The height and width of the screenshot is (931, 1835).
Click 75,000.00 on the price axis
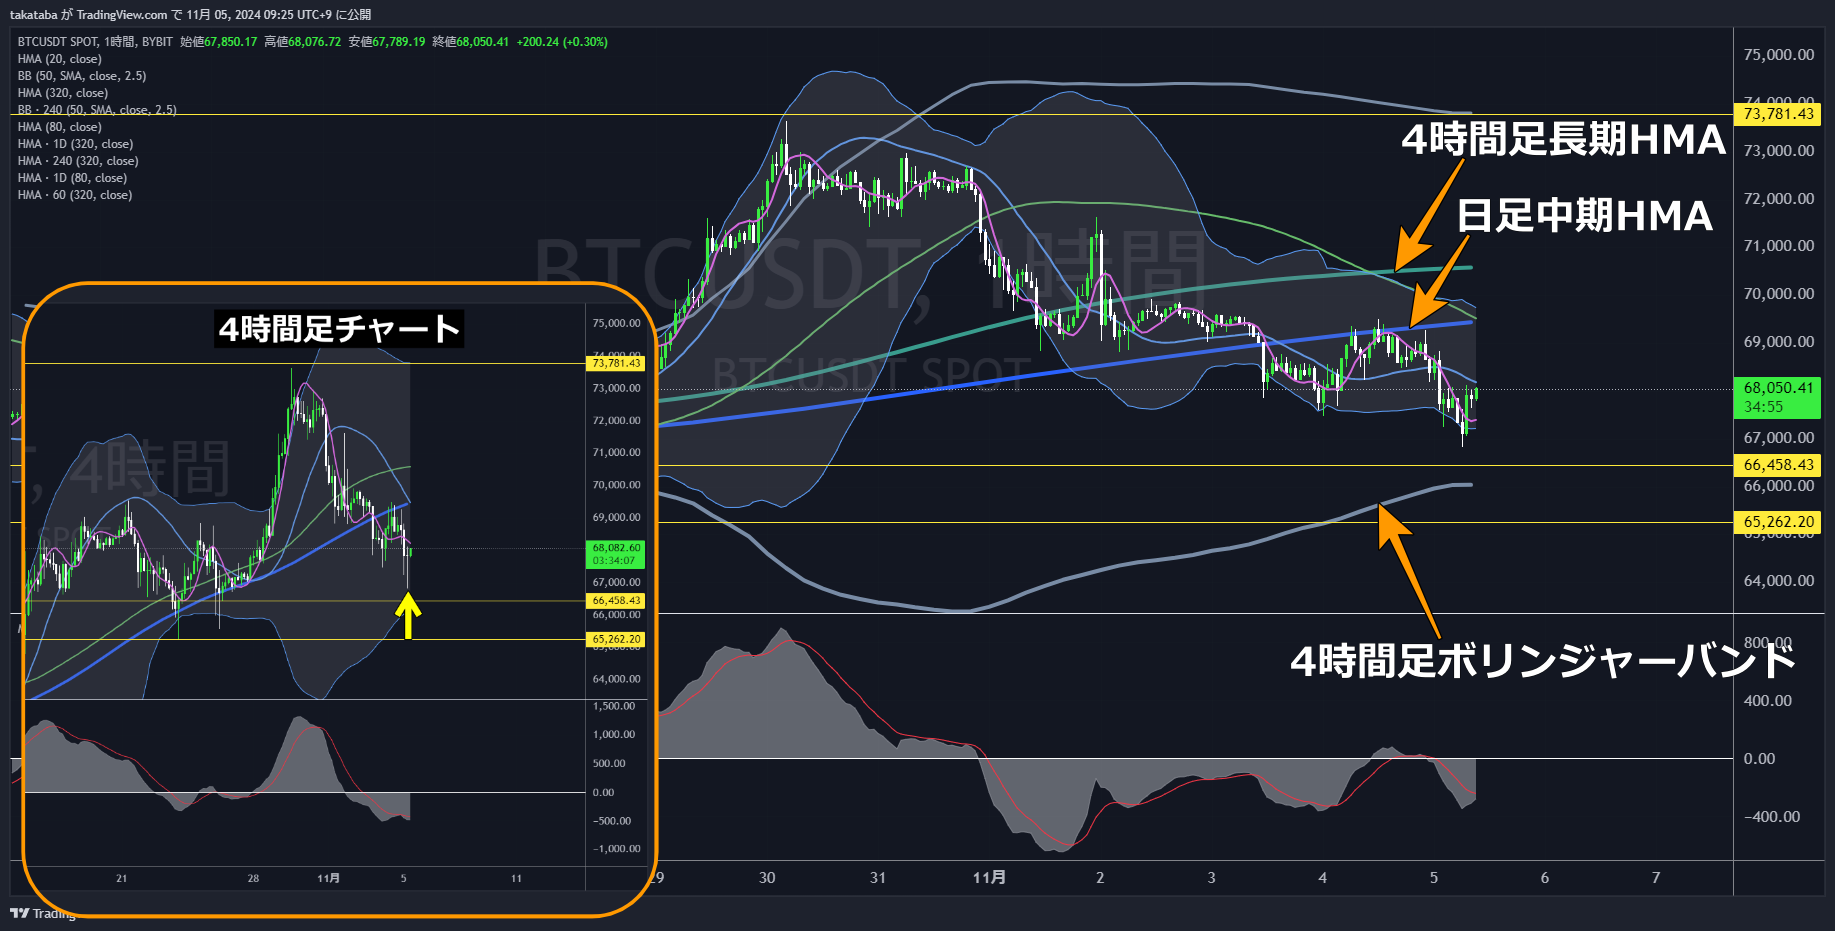1779,55
